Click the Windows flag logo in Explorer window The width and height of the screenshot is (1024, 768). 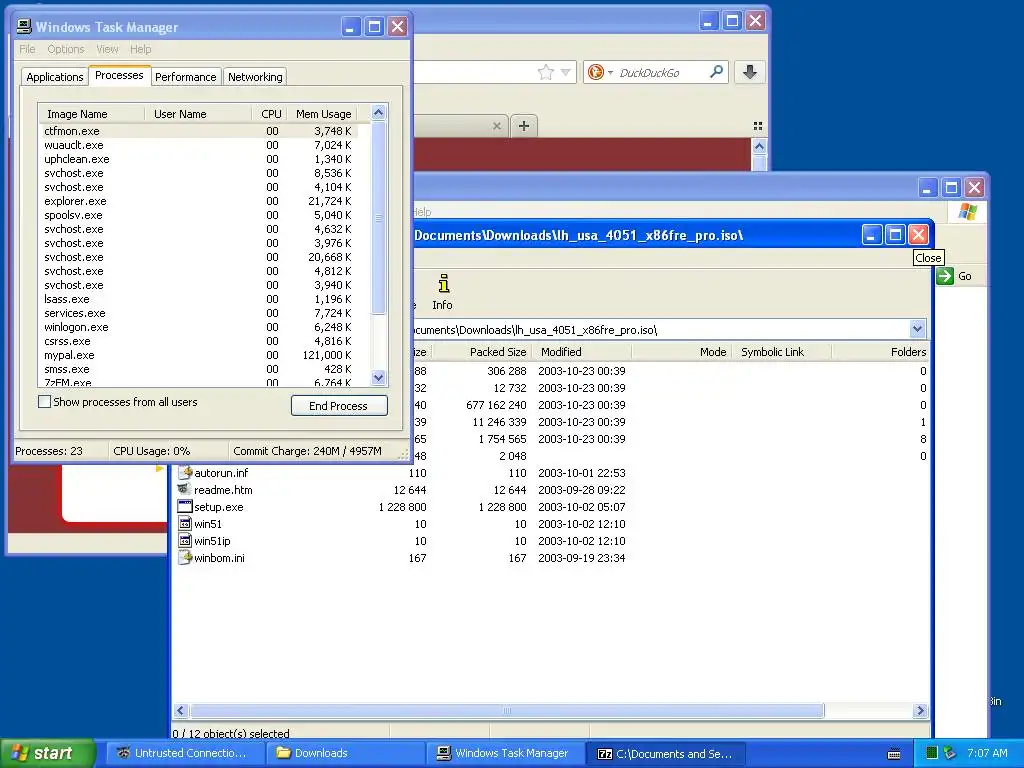click(968, 212)
